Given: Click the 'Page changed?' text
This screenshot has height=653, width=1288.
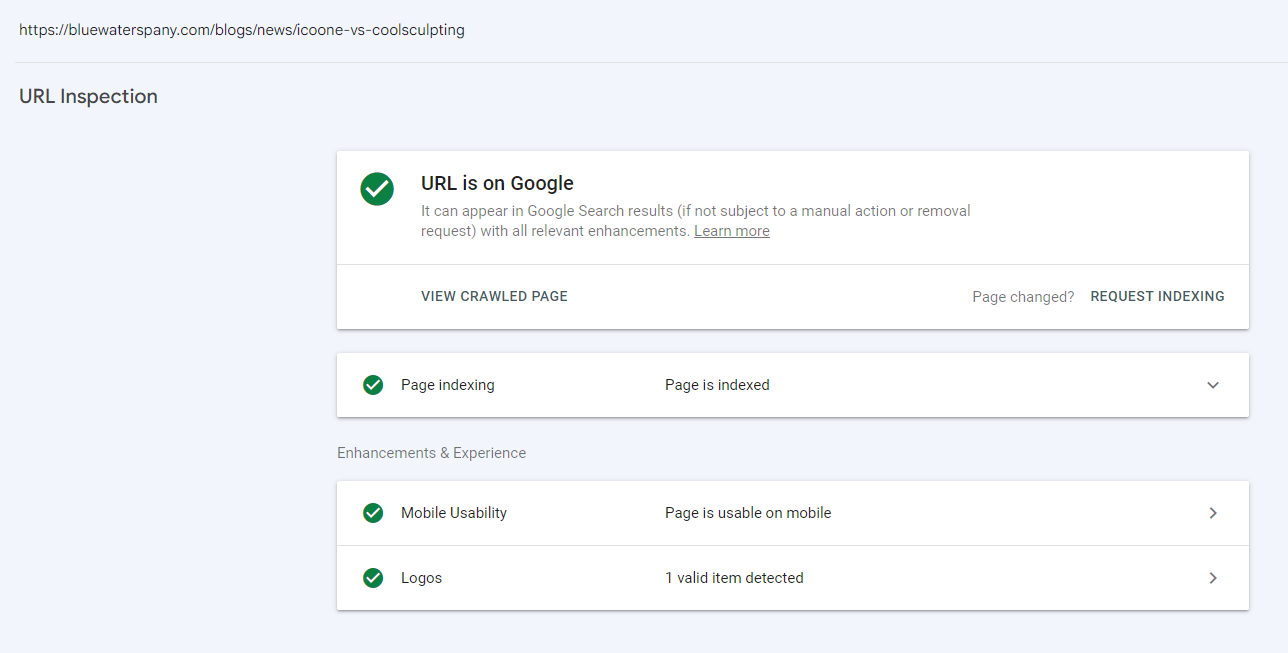Looking at the screenshot, I should pyautogui.click(x=1023, y=297).
